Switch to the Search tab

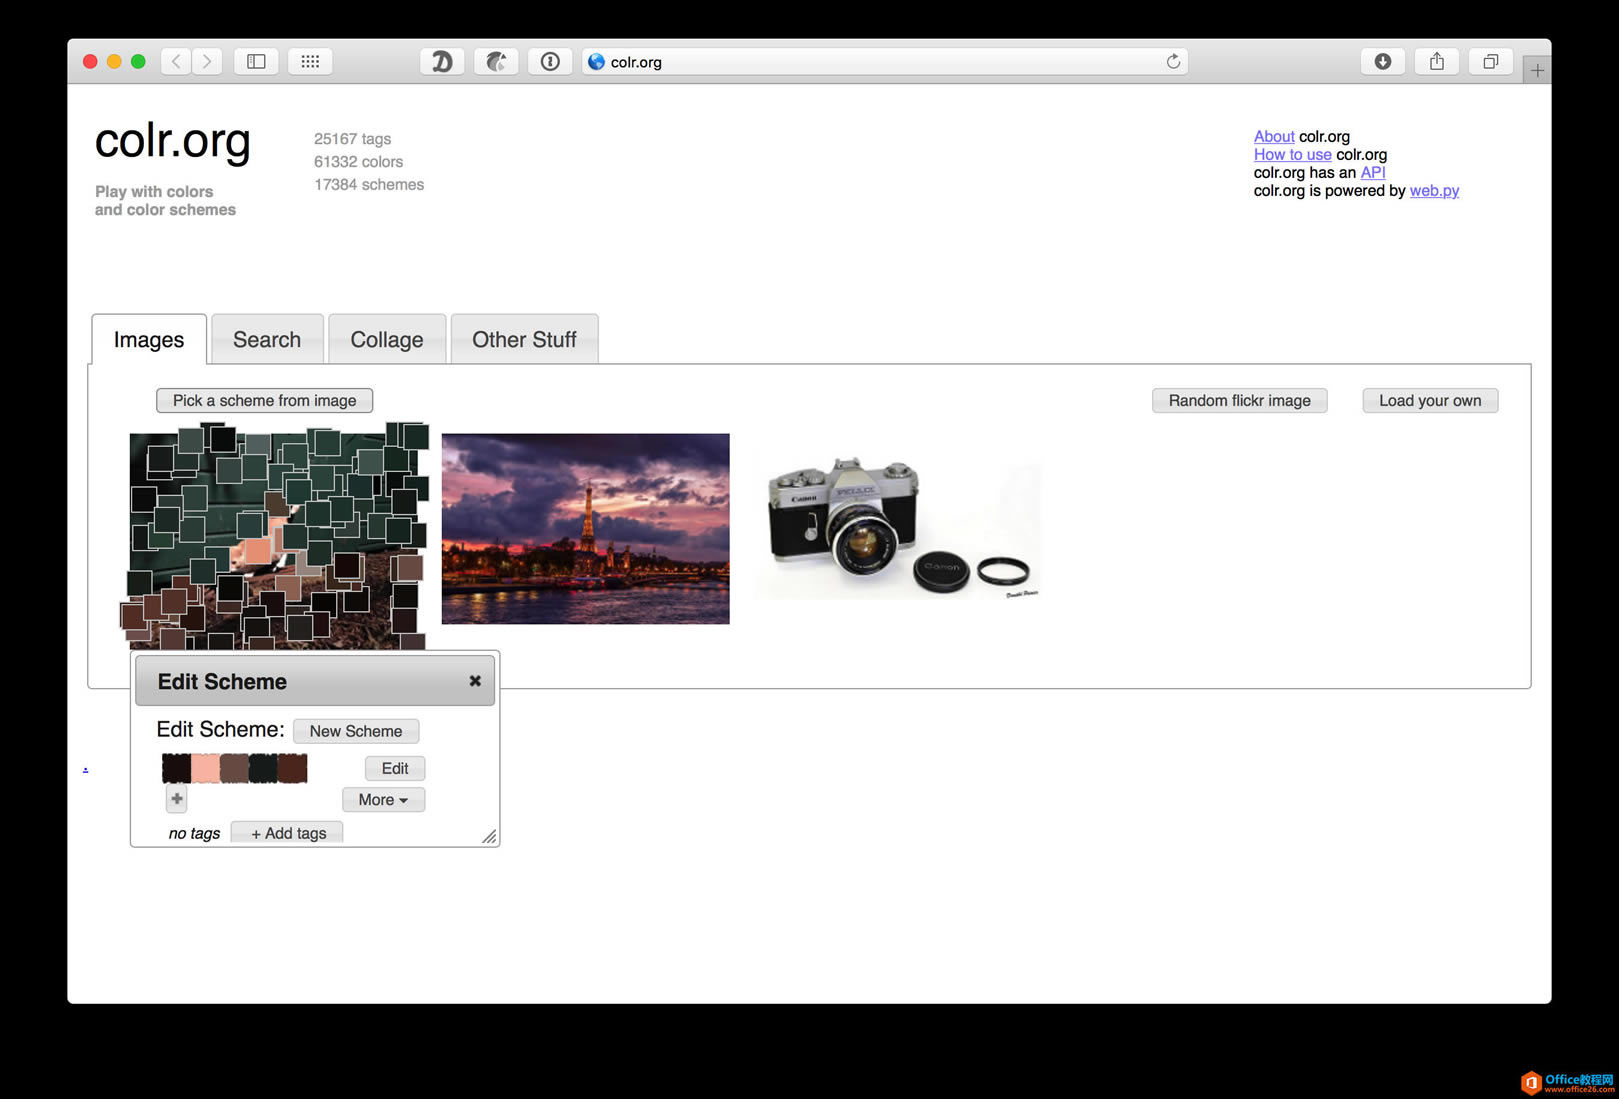(x=267, y=340)
